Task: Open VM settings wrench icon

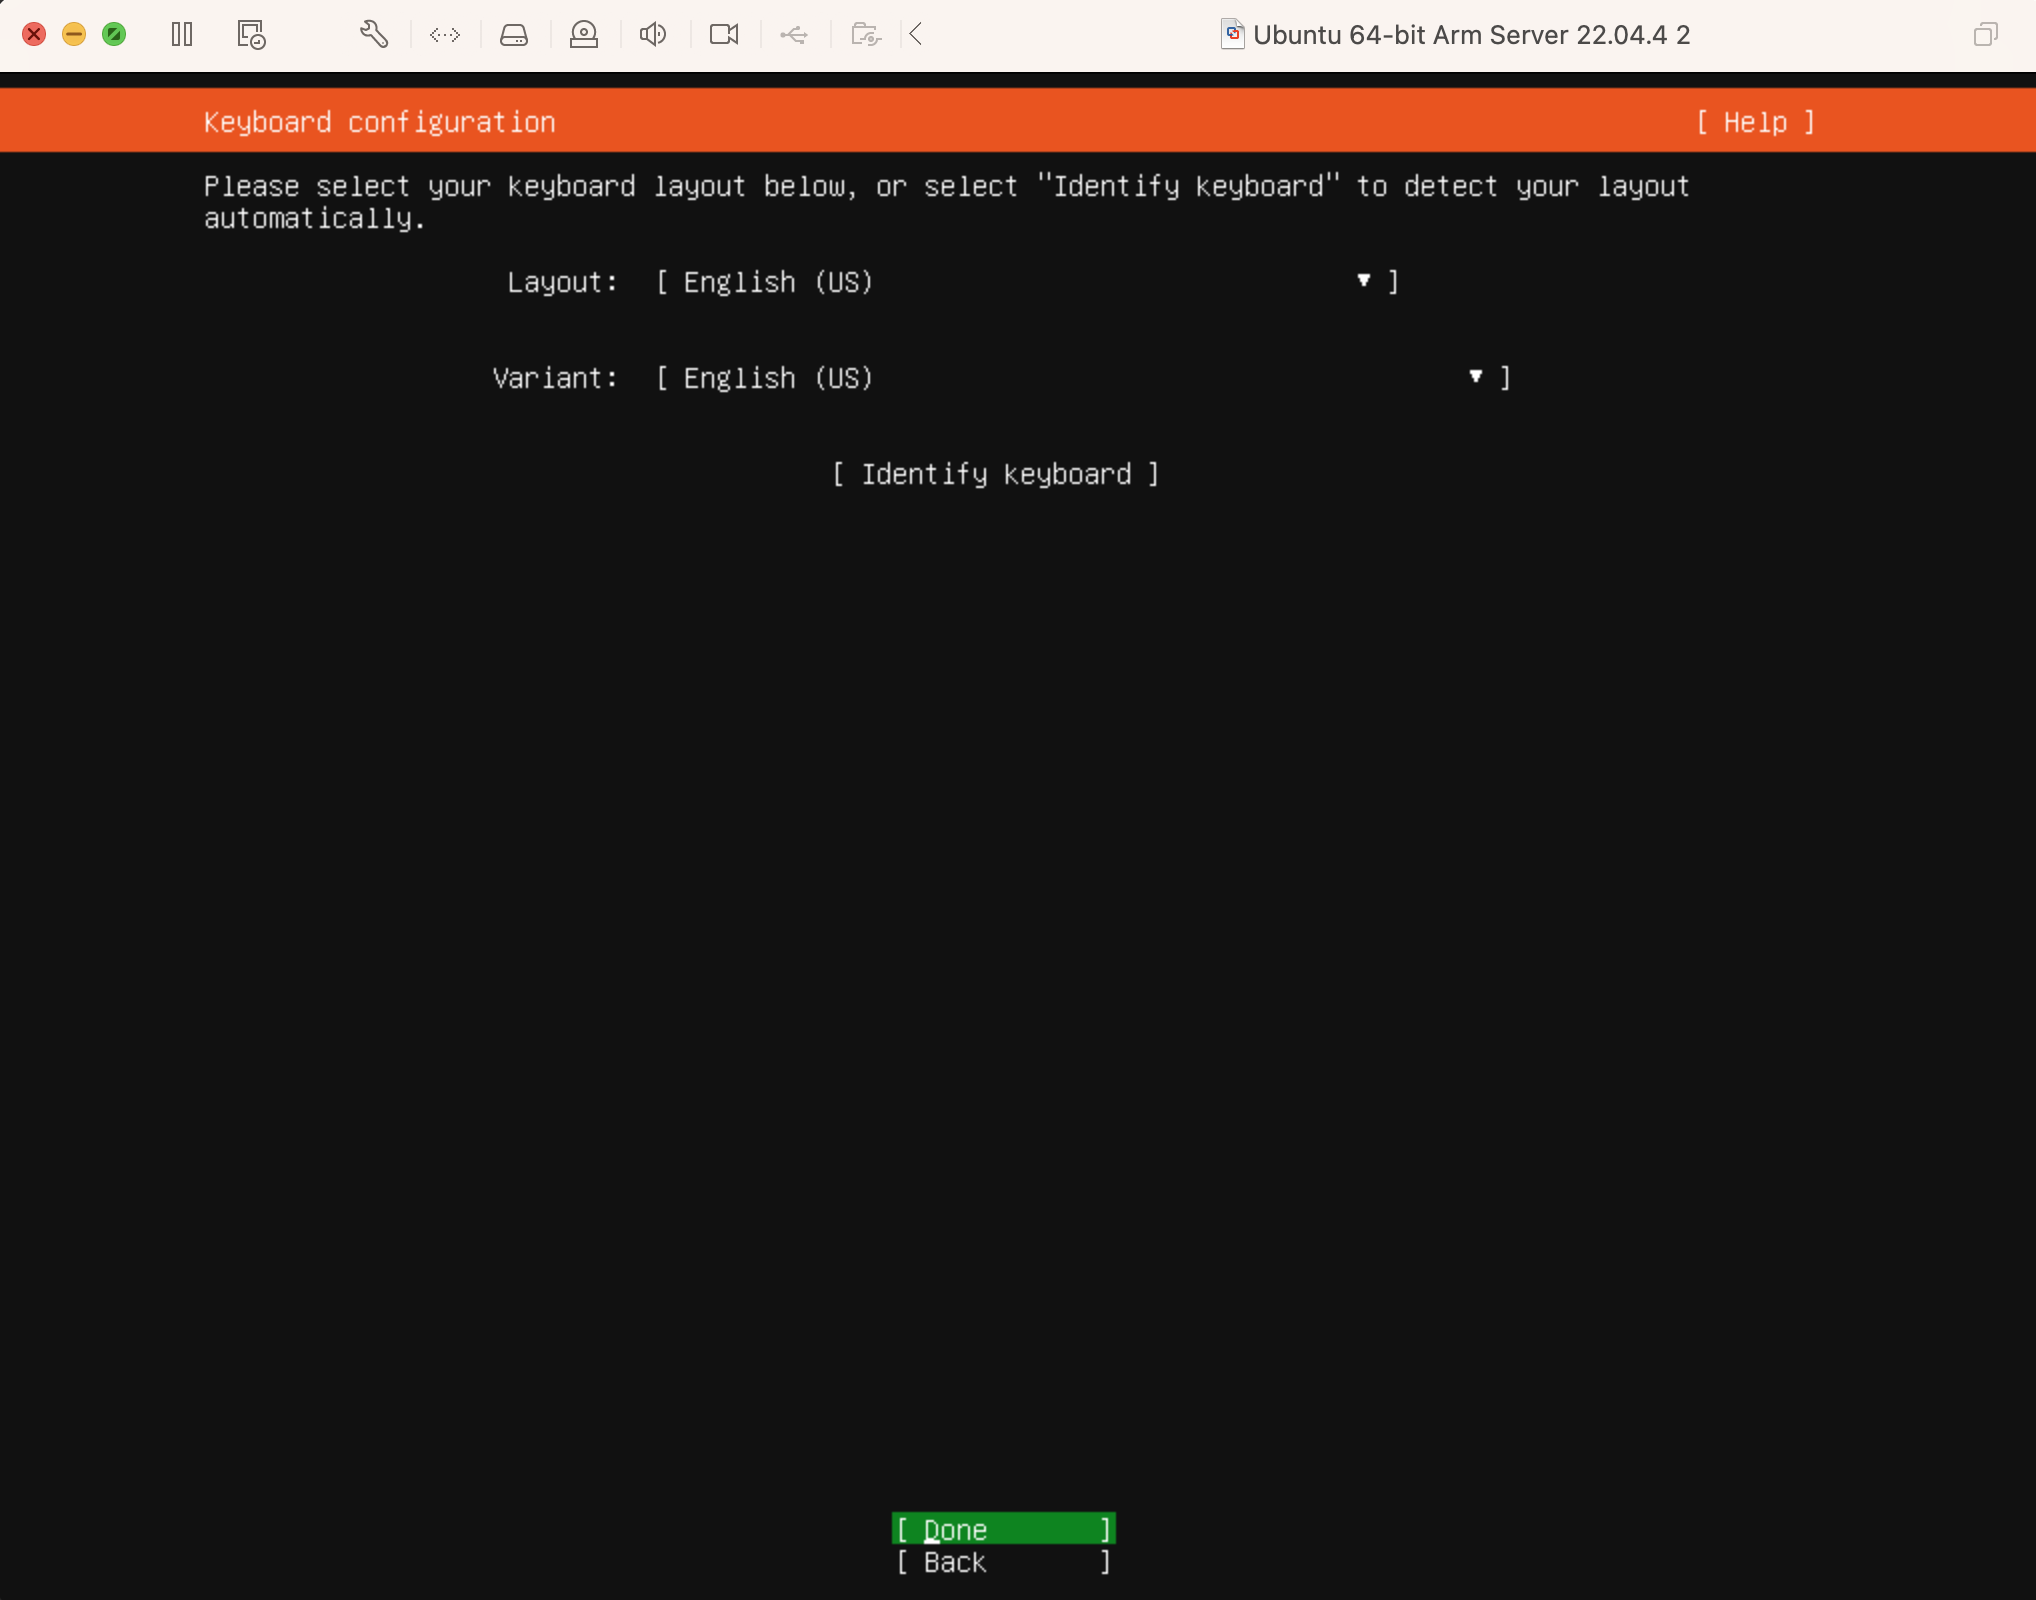Action: point(374,35)
